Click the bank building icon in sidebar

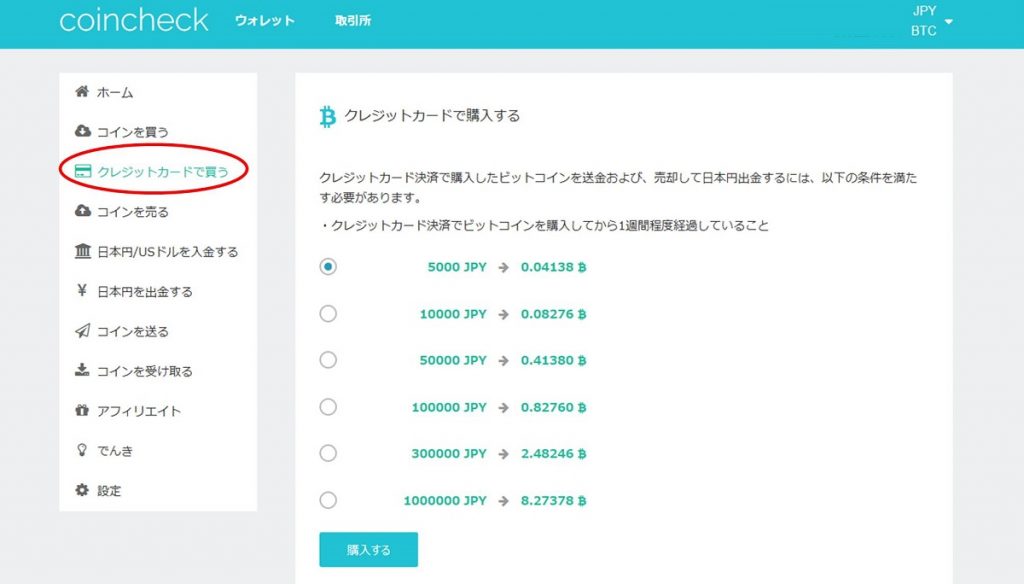click(x=82, y=251)
